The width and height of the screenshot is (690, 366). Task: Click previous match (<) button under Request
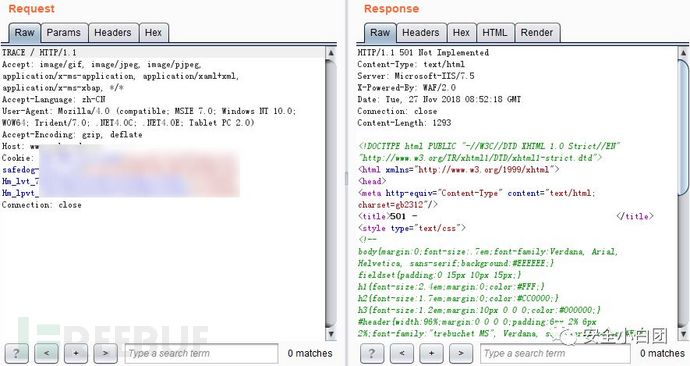pyautogui.click(x=46, y=353)
